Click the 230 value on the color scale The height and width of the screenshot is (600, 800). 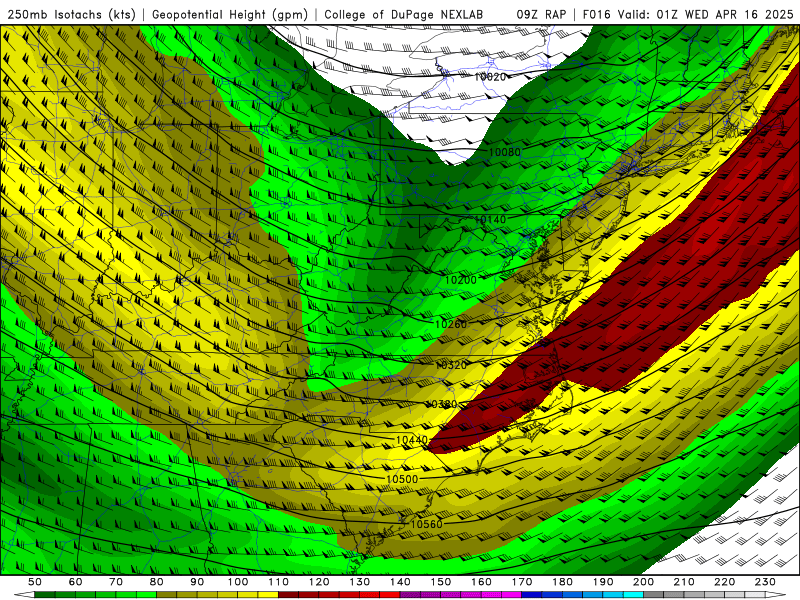point(765,582)
